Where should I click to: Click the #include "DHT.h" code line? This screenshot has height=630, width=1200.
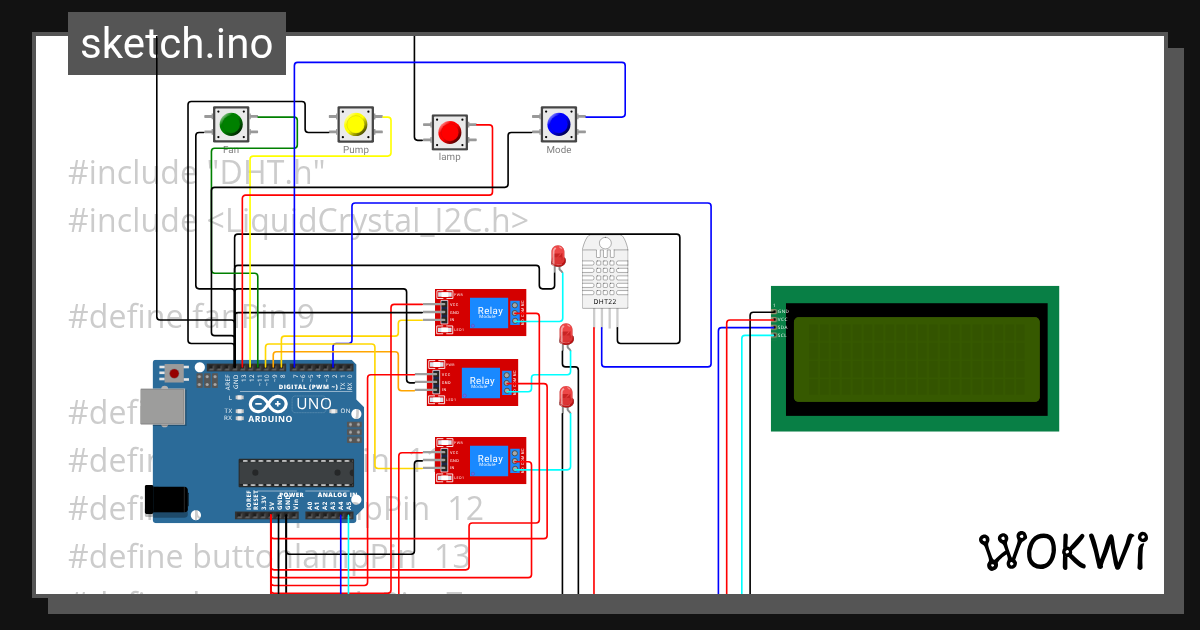tap(197, 172)
